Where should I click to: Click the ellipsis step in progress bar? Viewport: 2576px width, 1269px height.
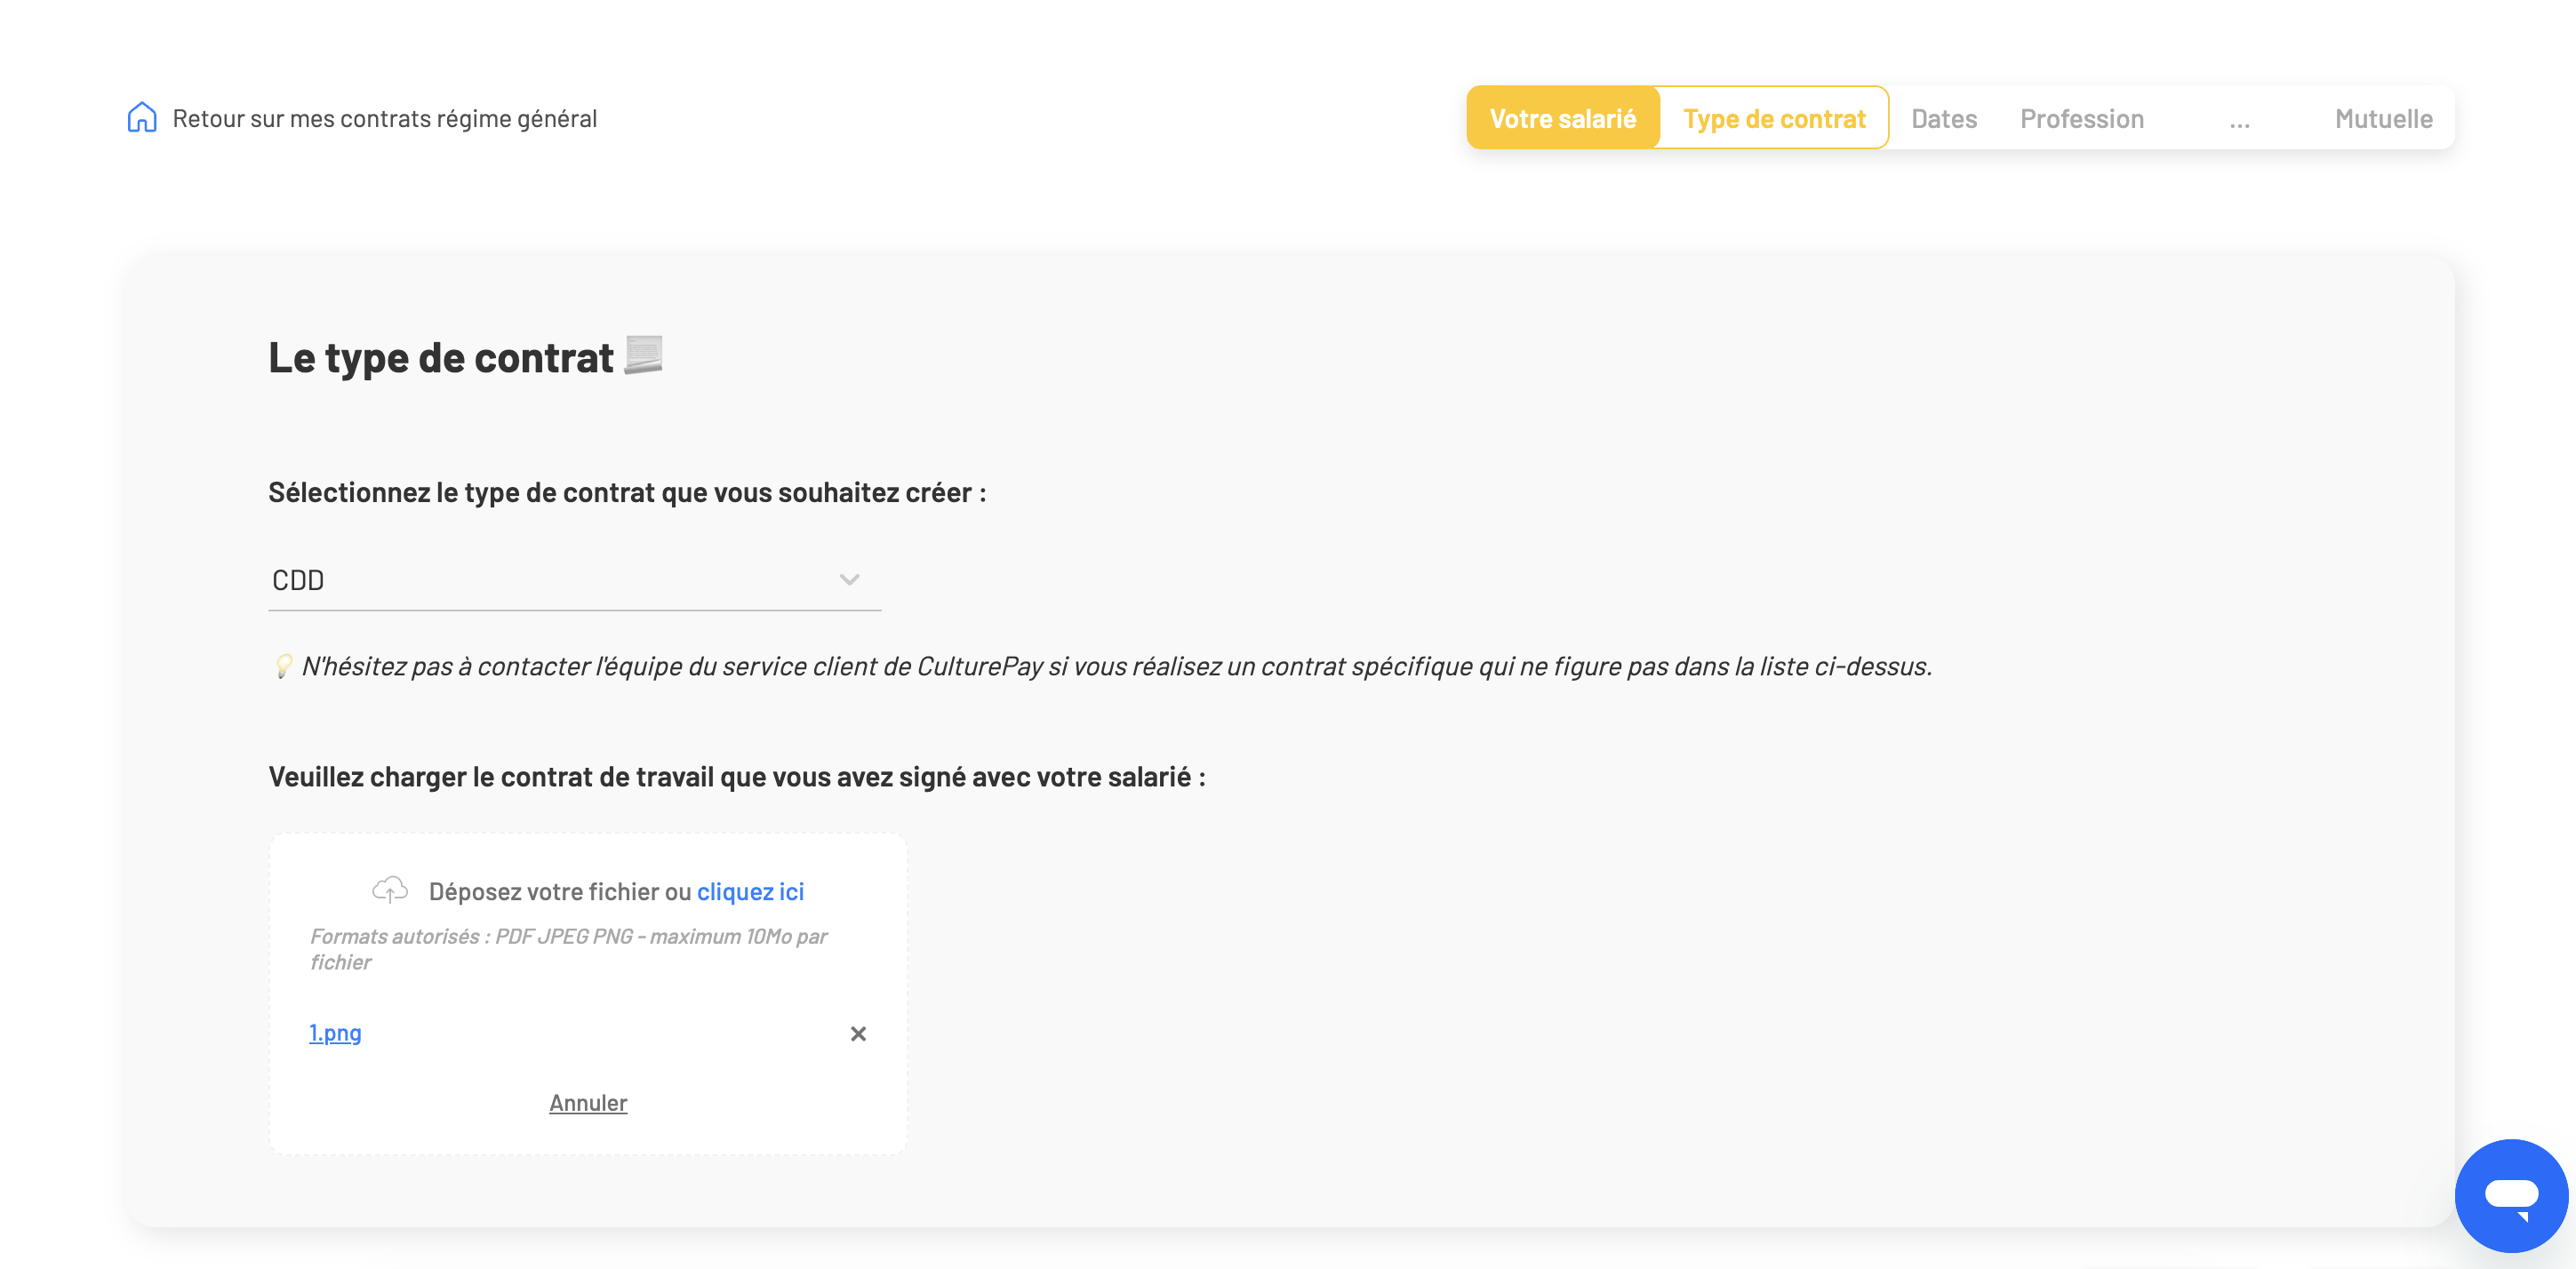point(2239,121)
